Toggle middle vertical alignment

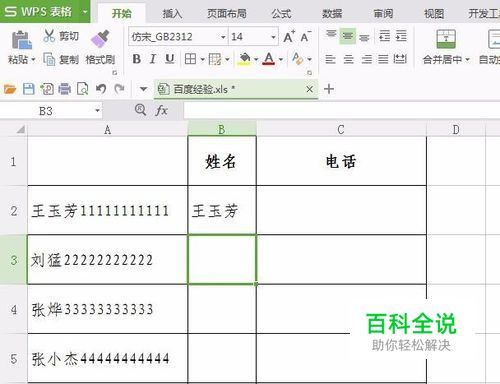point(348,36)
